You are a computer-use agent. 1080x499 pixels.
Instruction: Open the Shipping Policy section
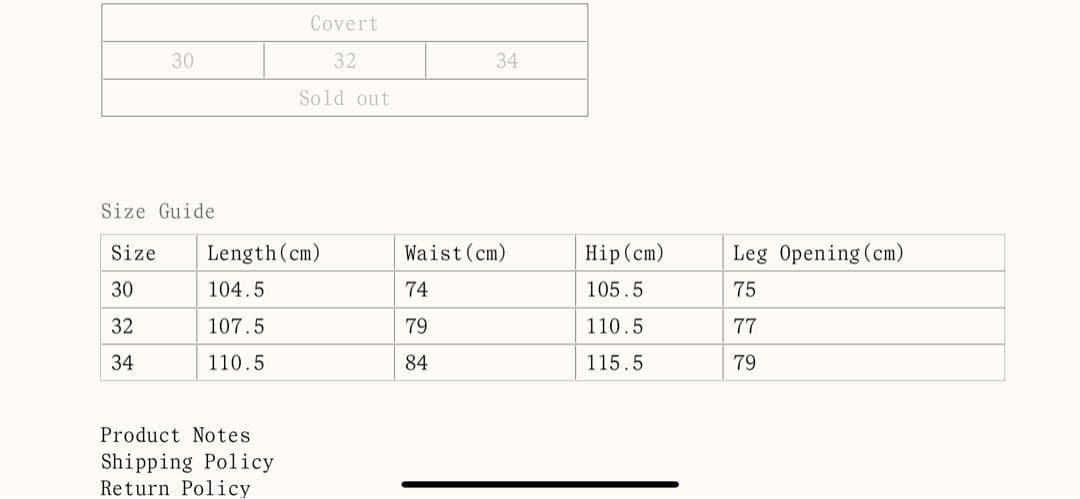pos(187,462)
